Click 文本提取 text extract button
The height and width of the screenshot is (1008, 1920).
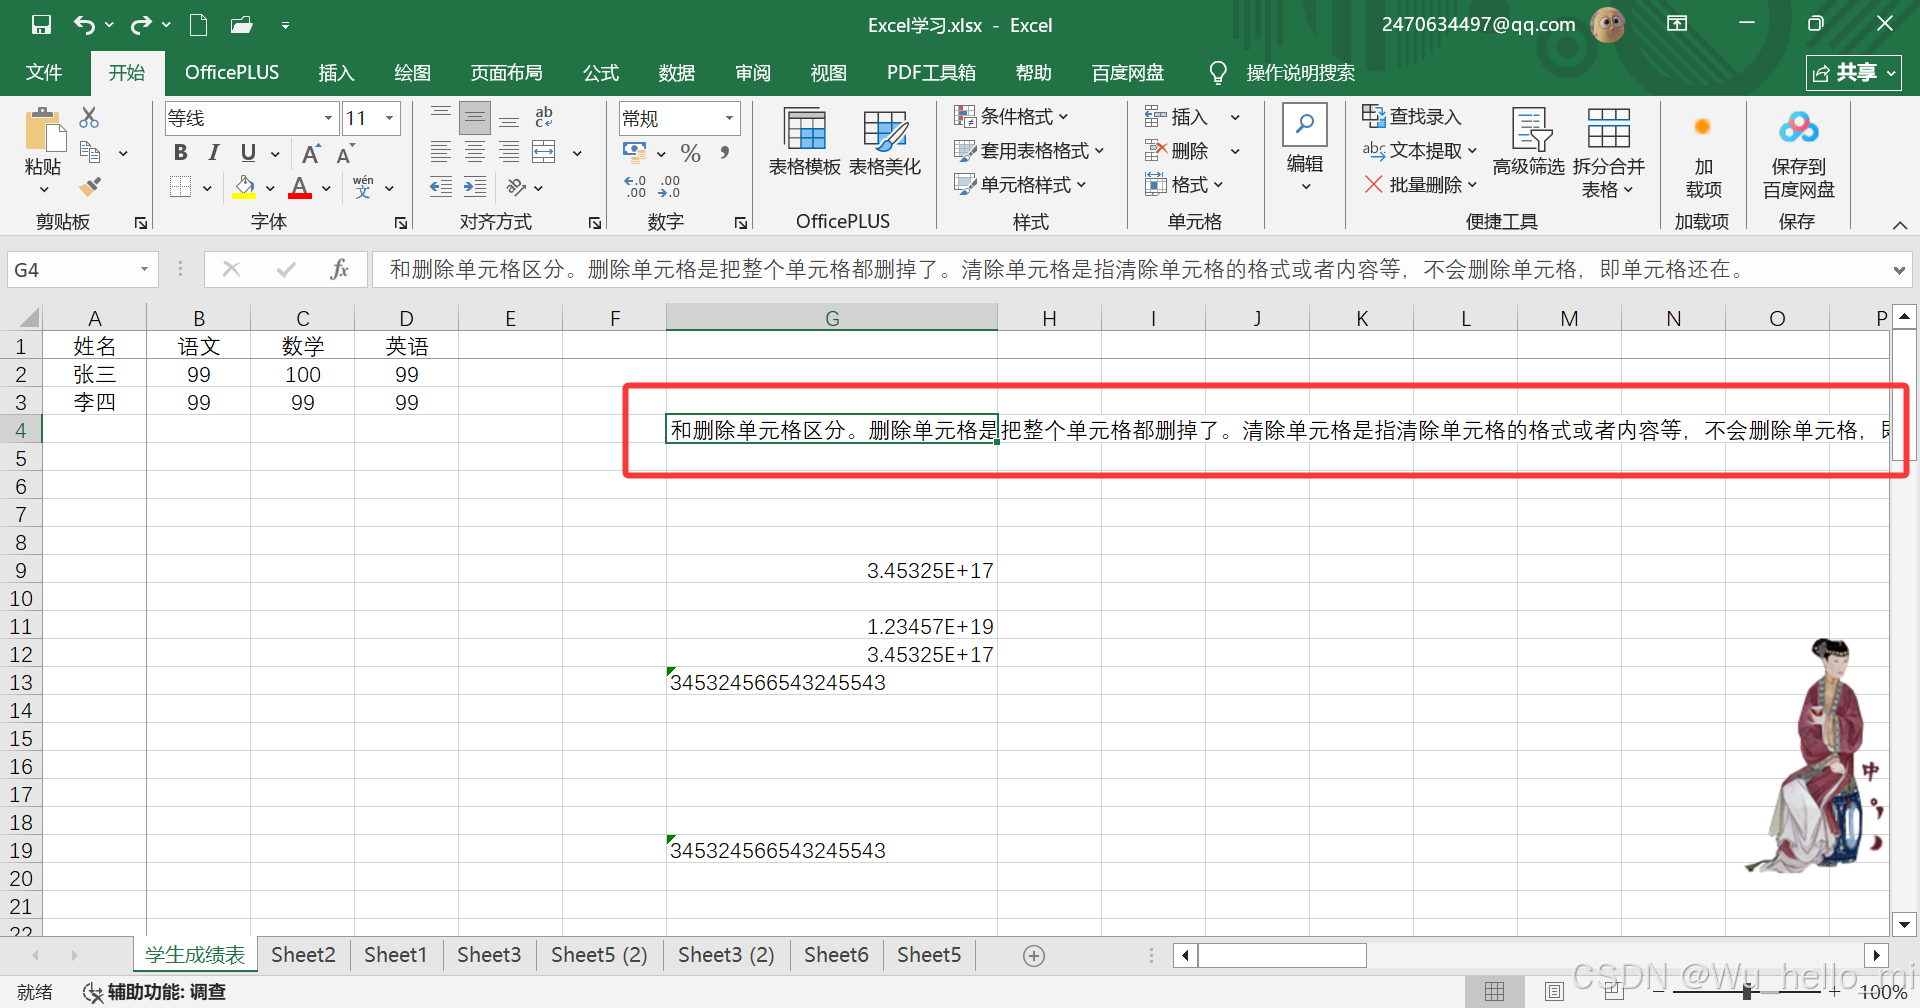click(x=1420, y=151)
